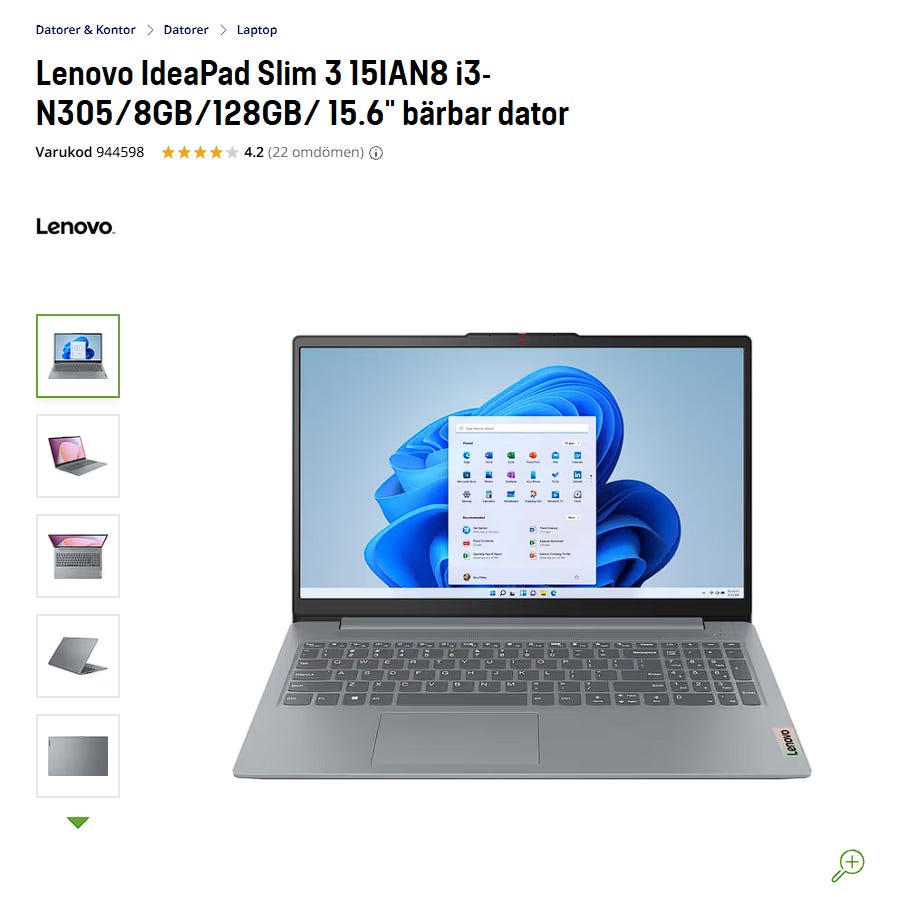
Task: Click the Varukod 944598 text
Action: (x=90, y=152)
